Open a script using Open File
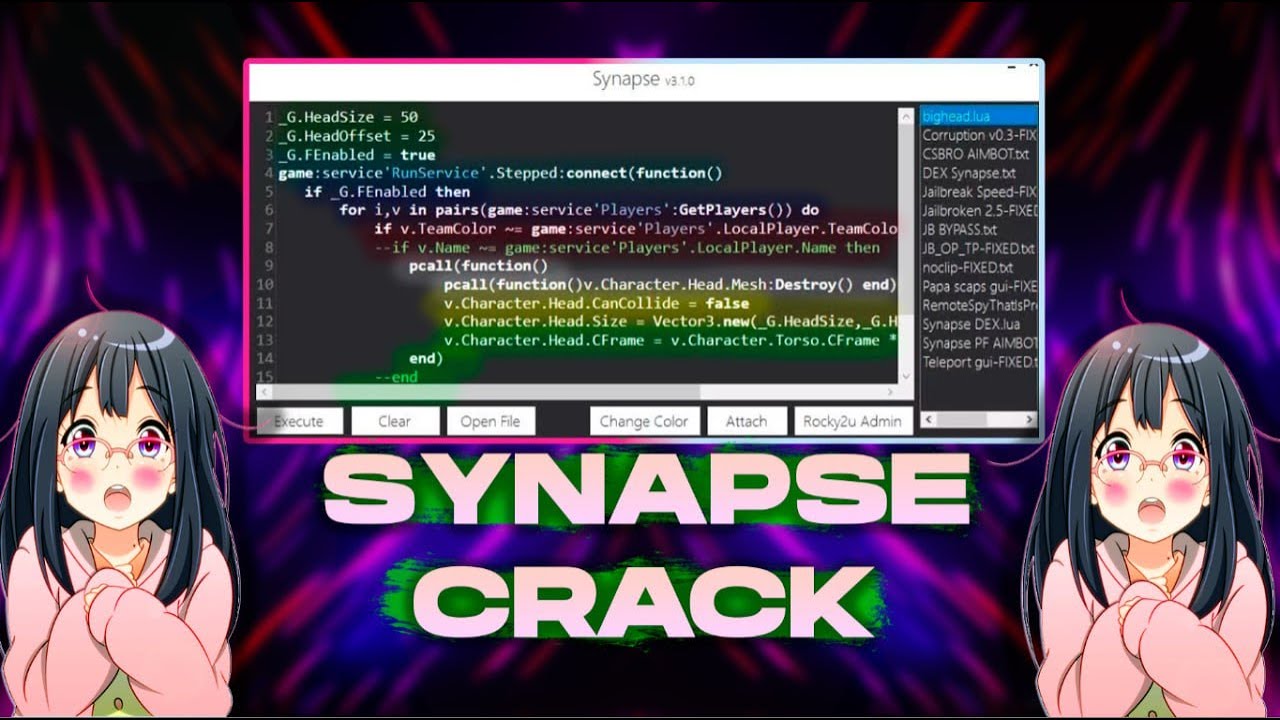1280x720 pixels. click(x=490, y=421)
